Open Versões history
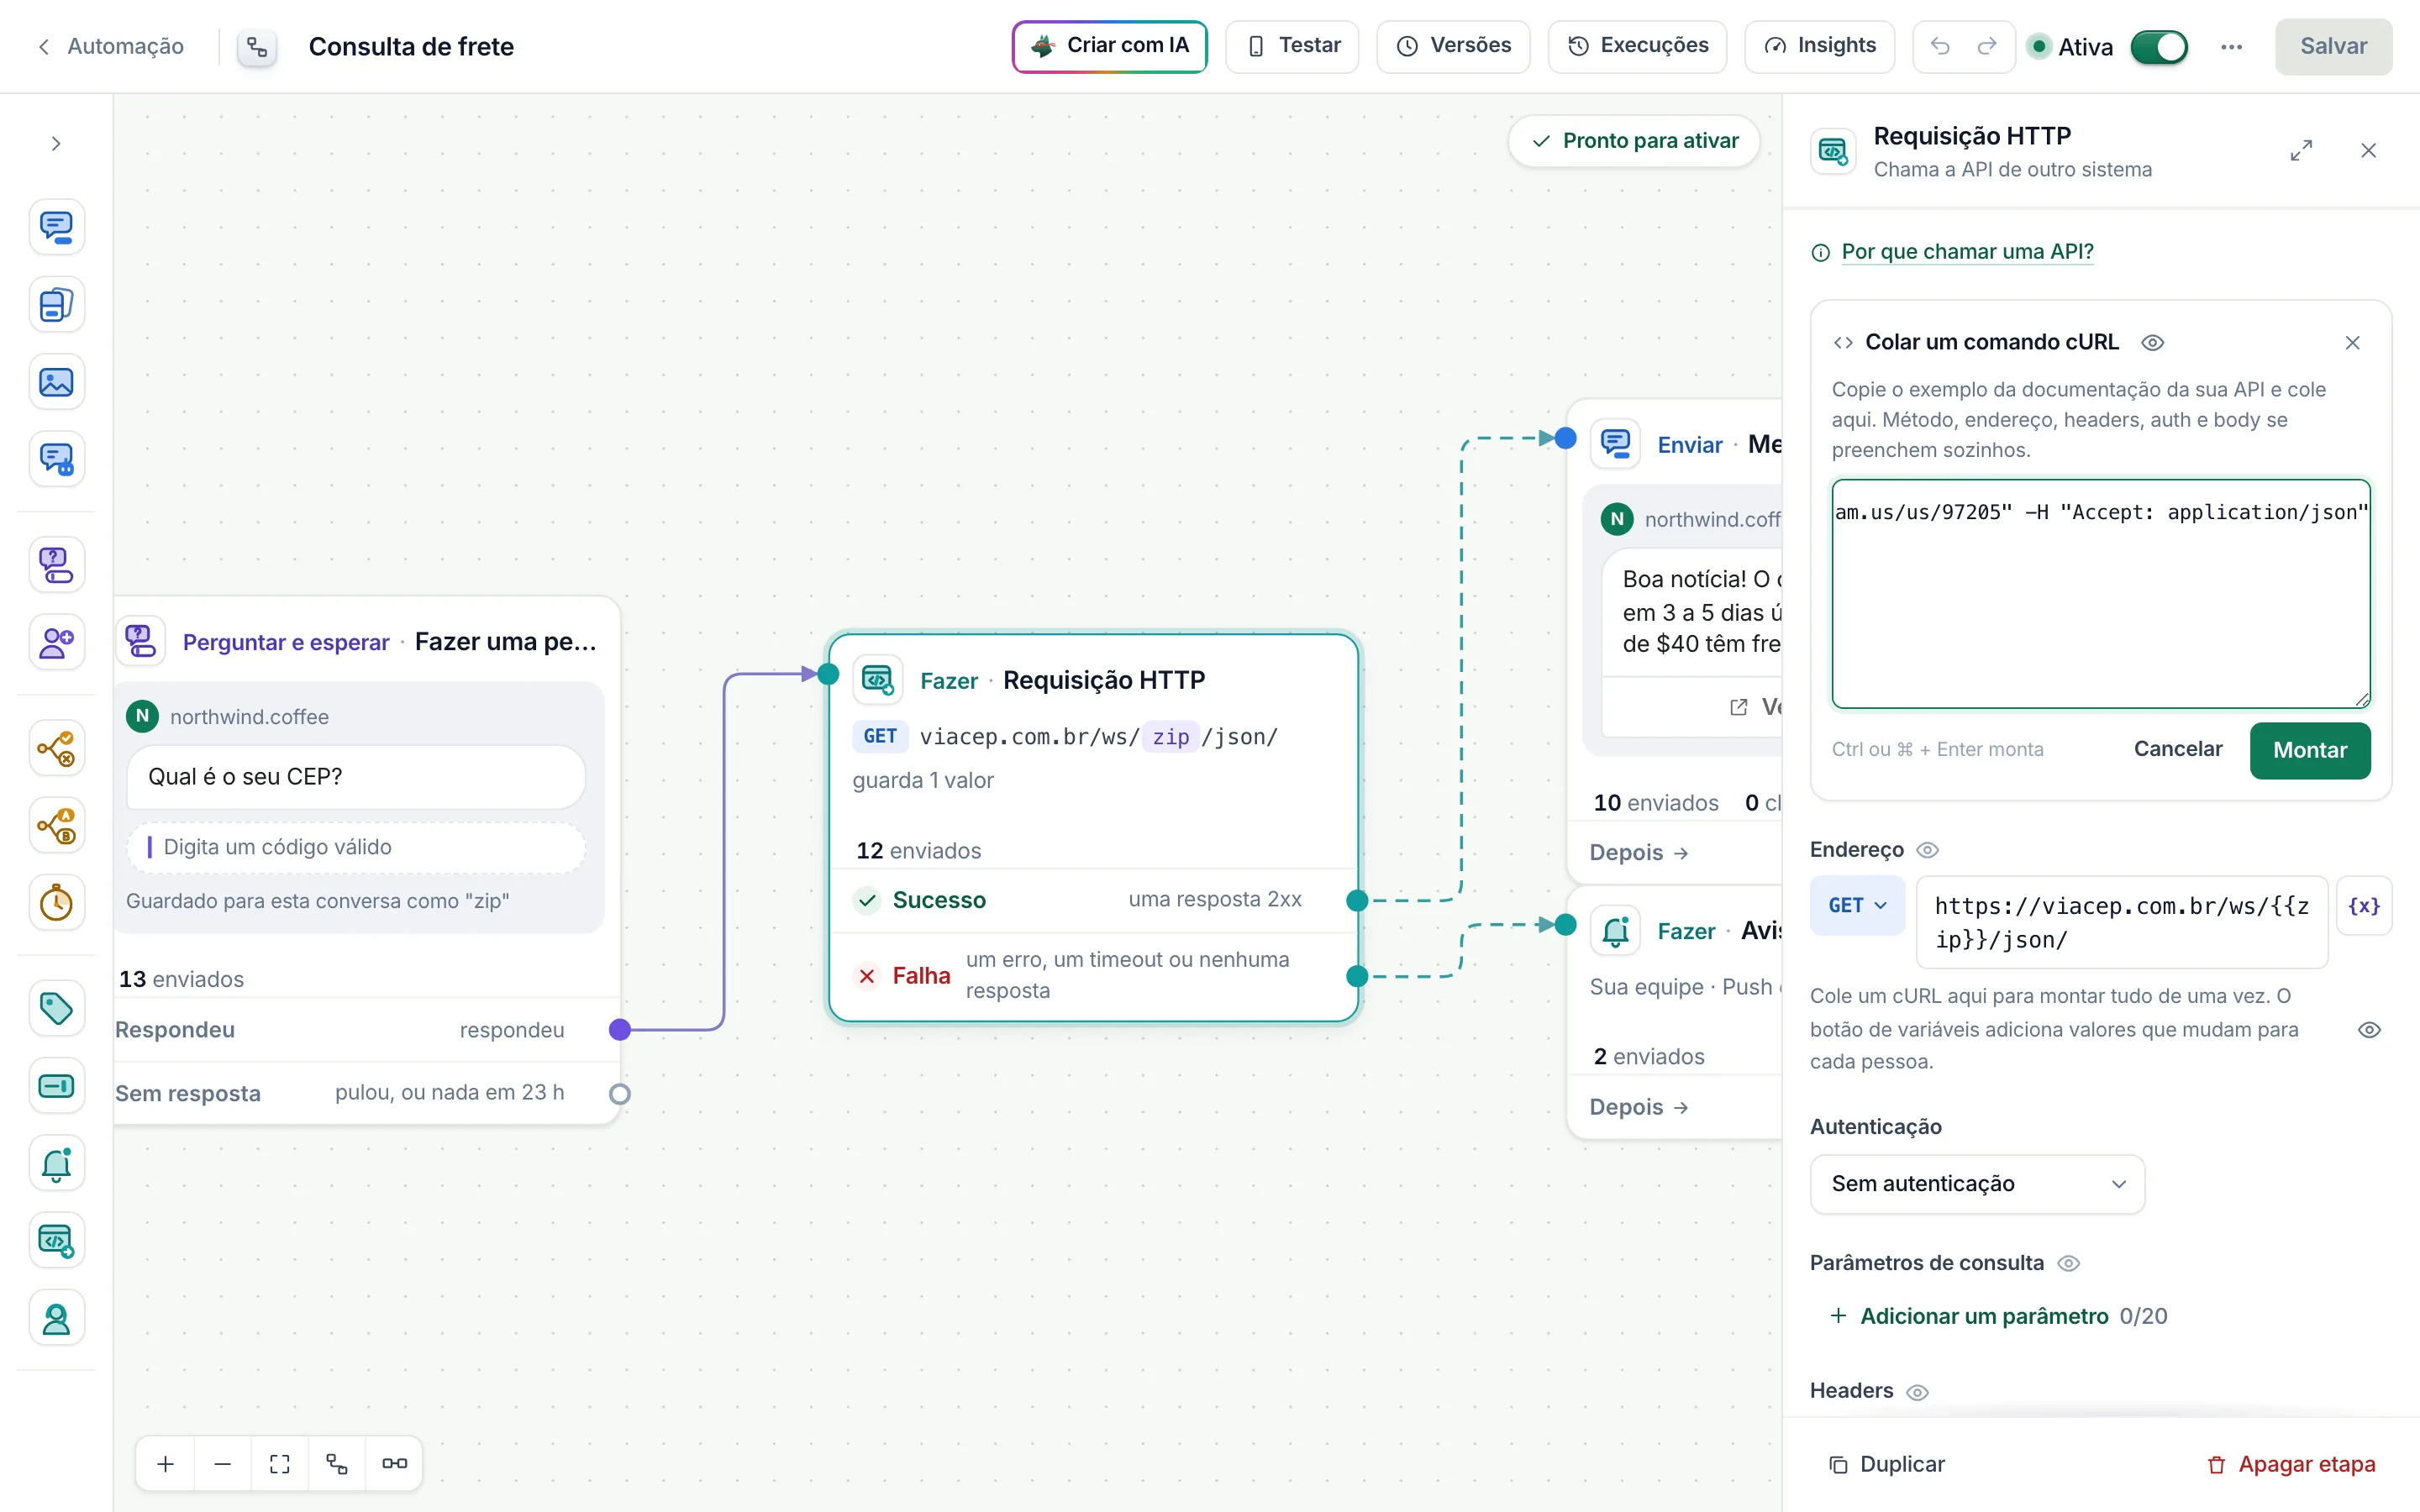 point(1453,46)
